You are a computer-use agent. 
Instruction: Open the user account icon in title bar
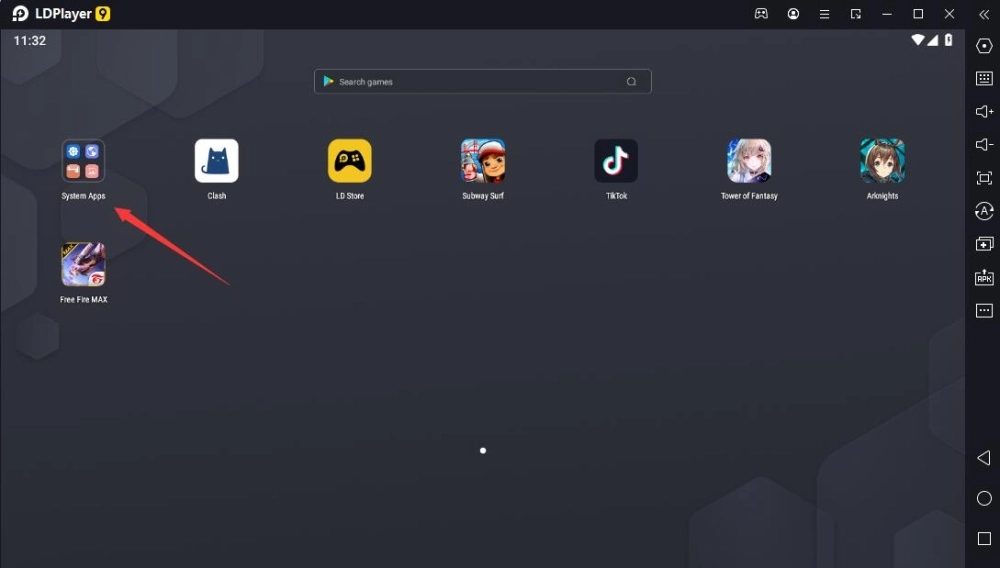tap(793, 13)
